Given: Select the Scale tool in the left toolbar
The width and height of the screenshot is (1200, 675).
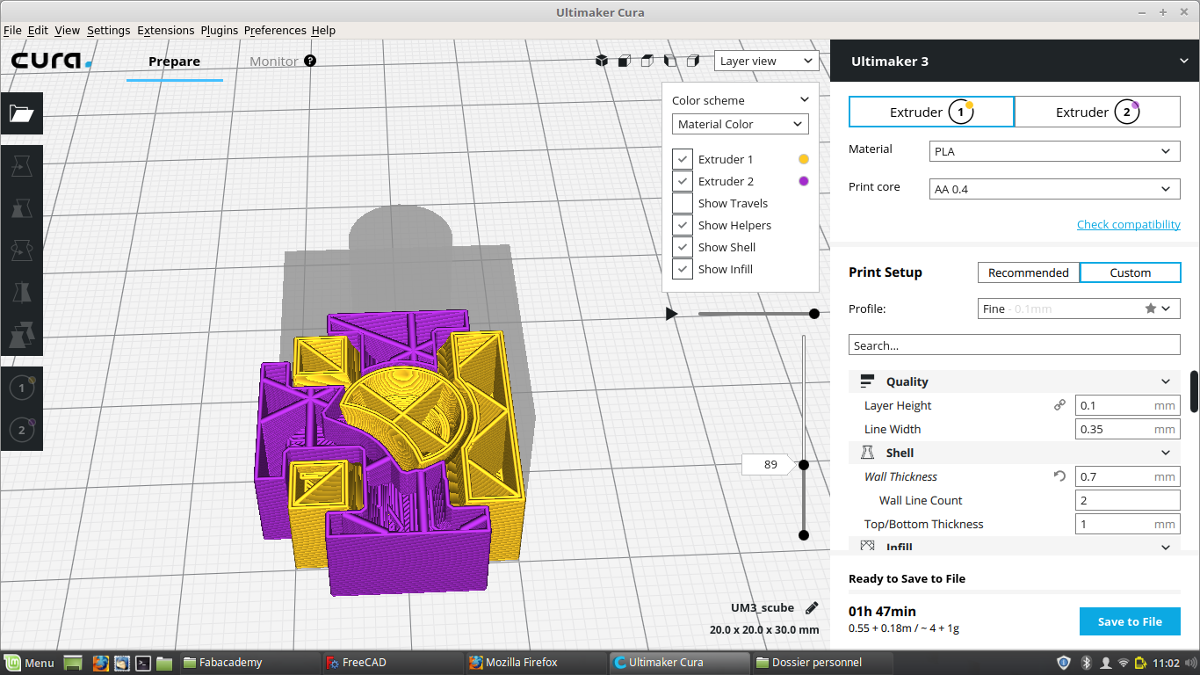Looking at the screenshot, I should [21, 208].
